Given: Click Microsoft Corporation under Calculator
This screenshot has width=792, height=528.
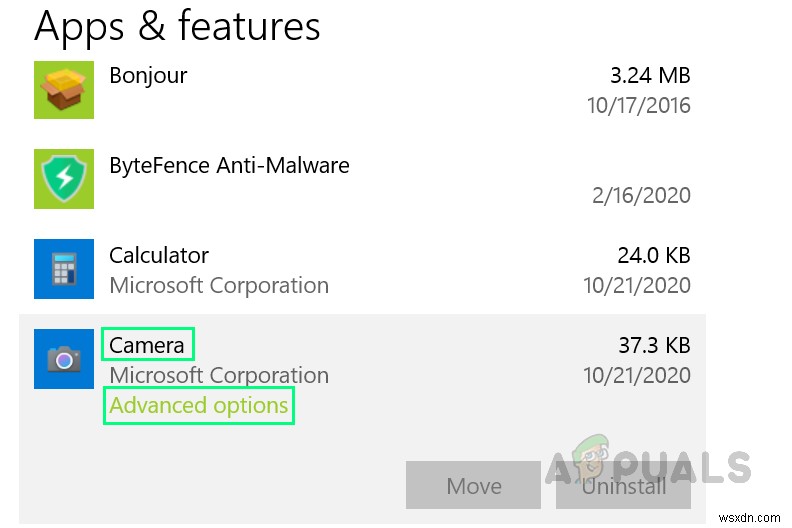Looking at the screenshot, I should pos(219,286).
